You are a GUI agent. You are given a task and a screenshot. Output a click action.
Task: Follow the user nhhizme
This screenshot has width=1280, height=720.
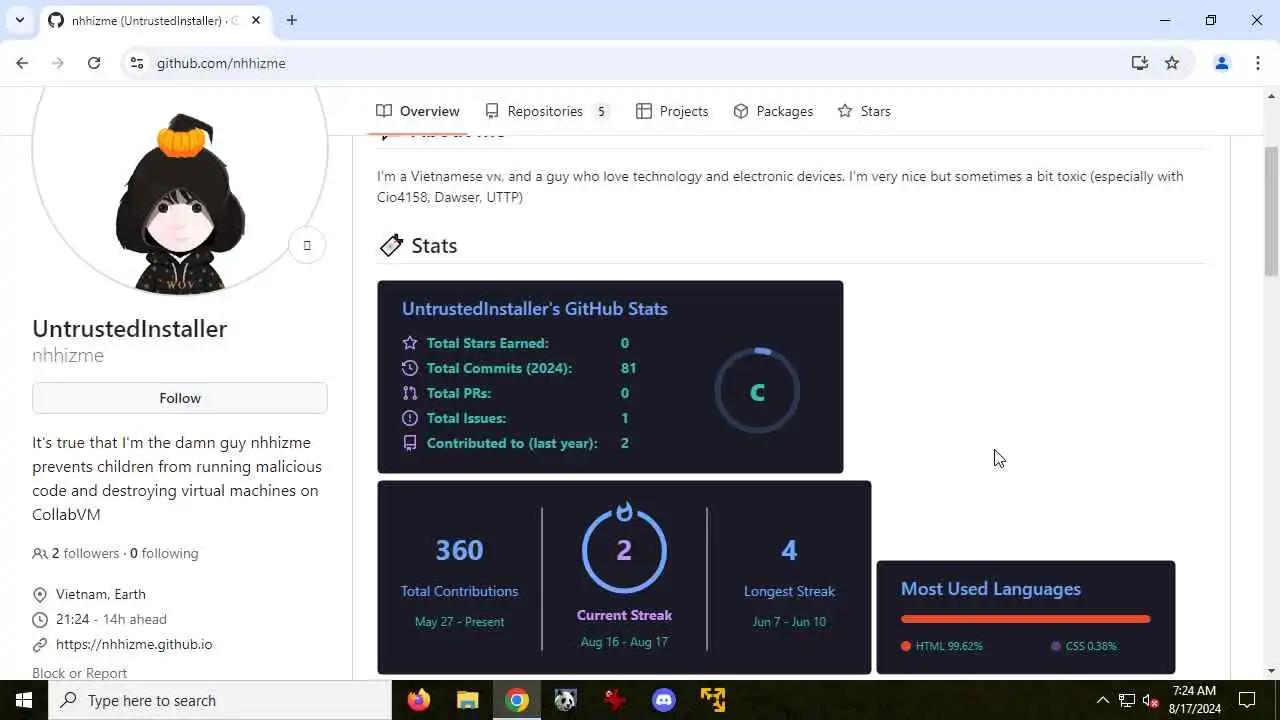pyautogui.click(x=180, y=398)
